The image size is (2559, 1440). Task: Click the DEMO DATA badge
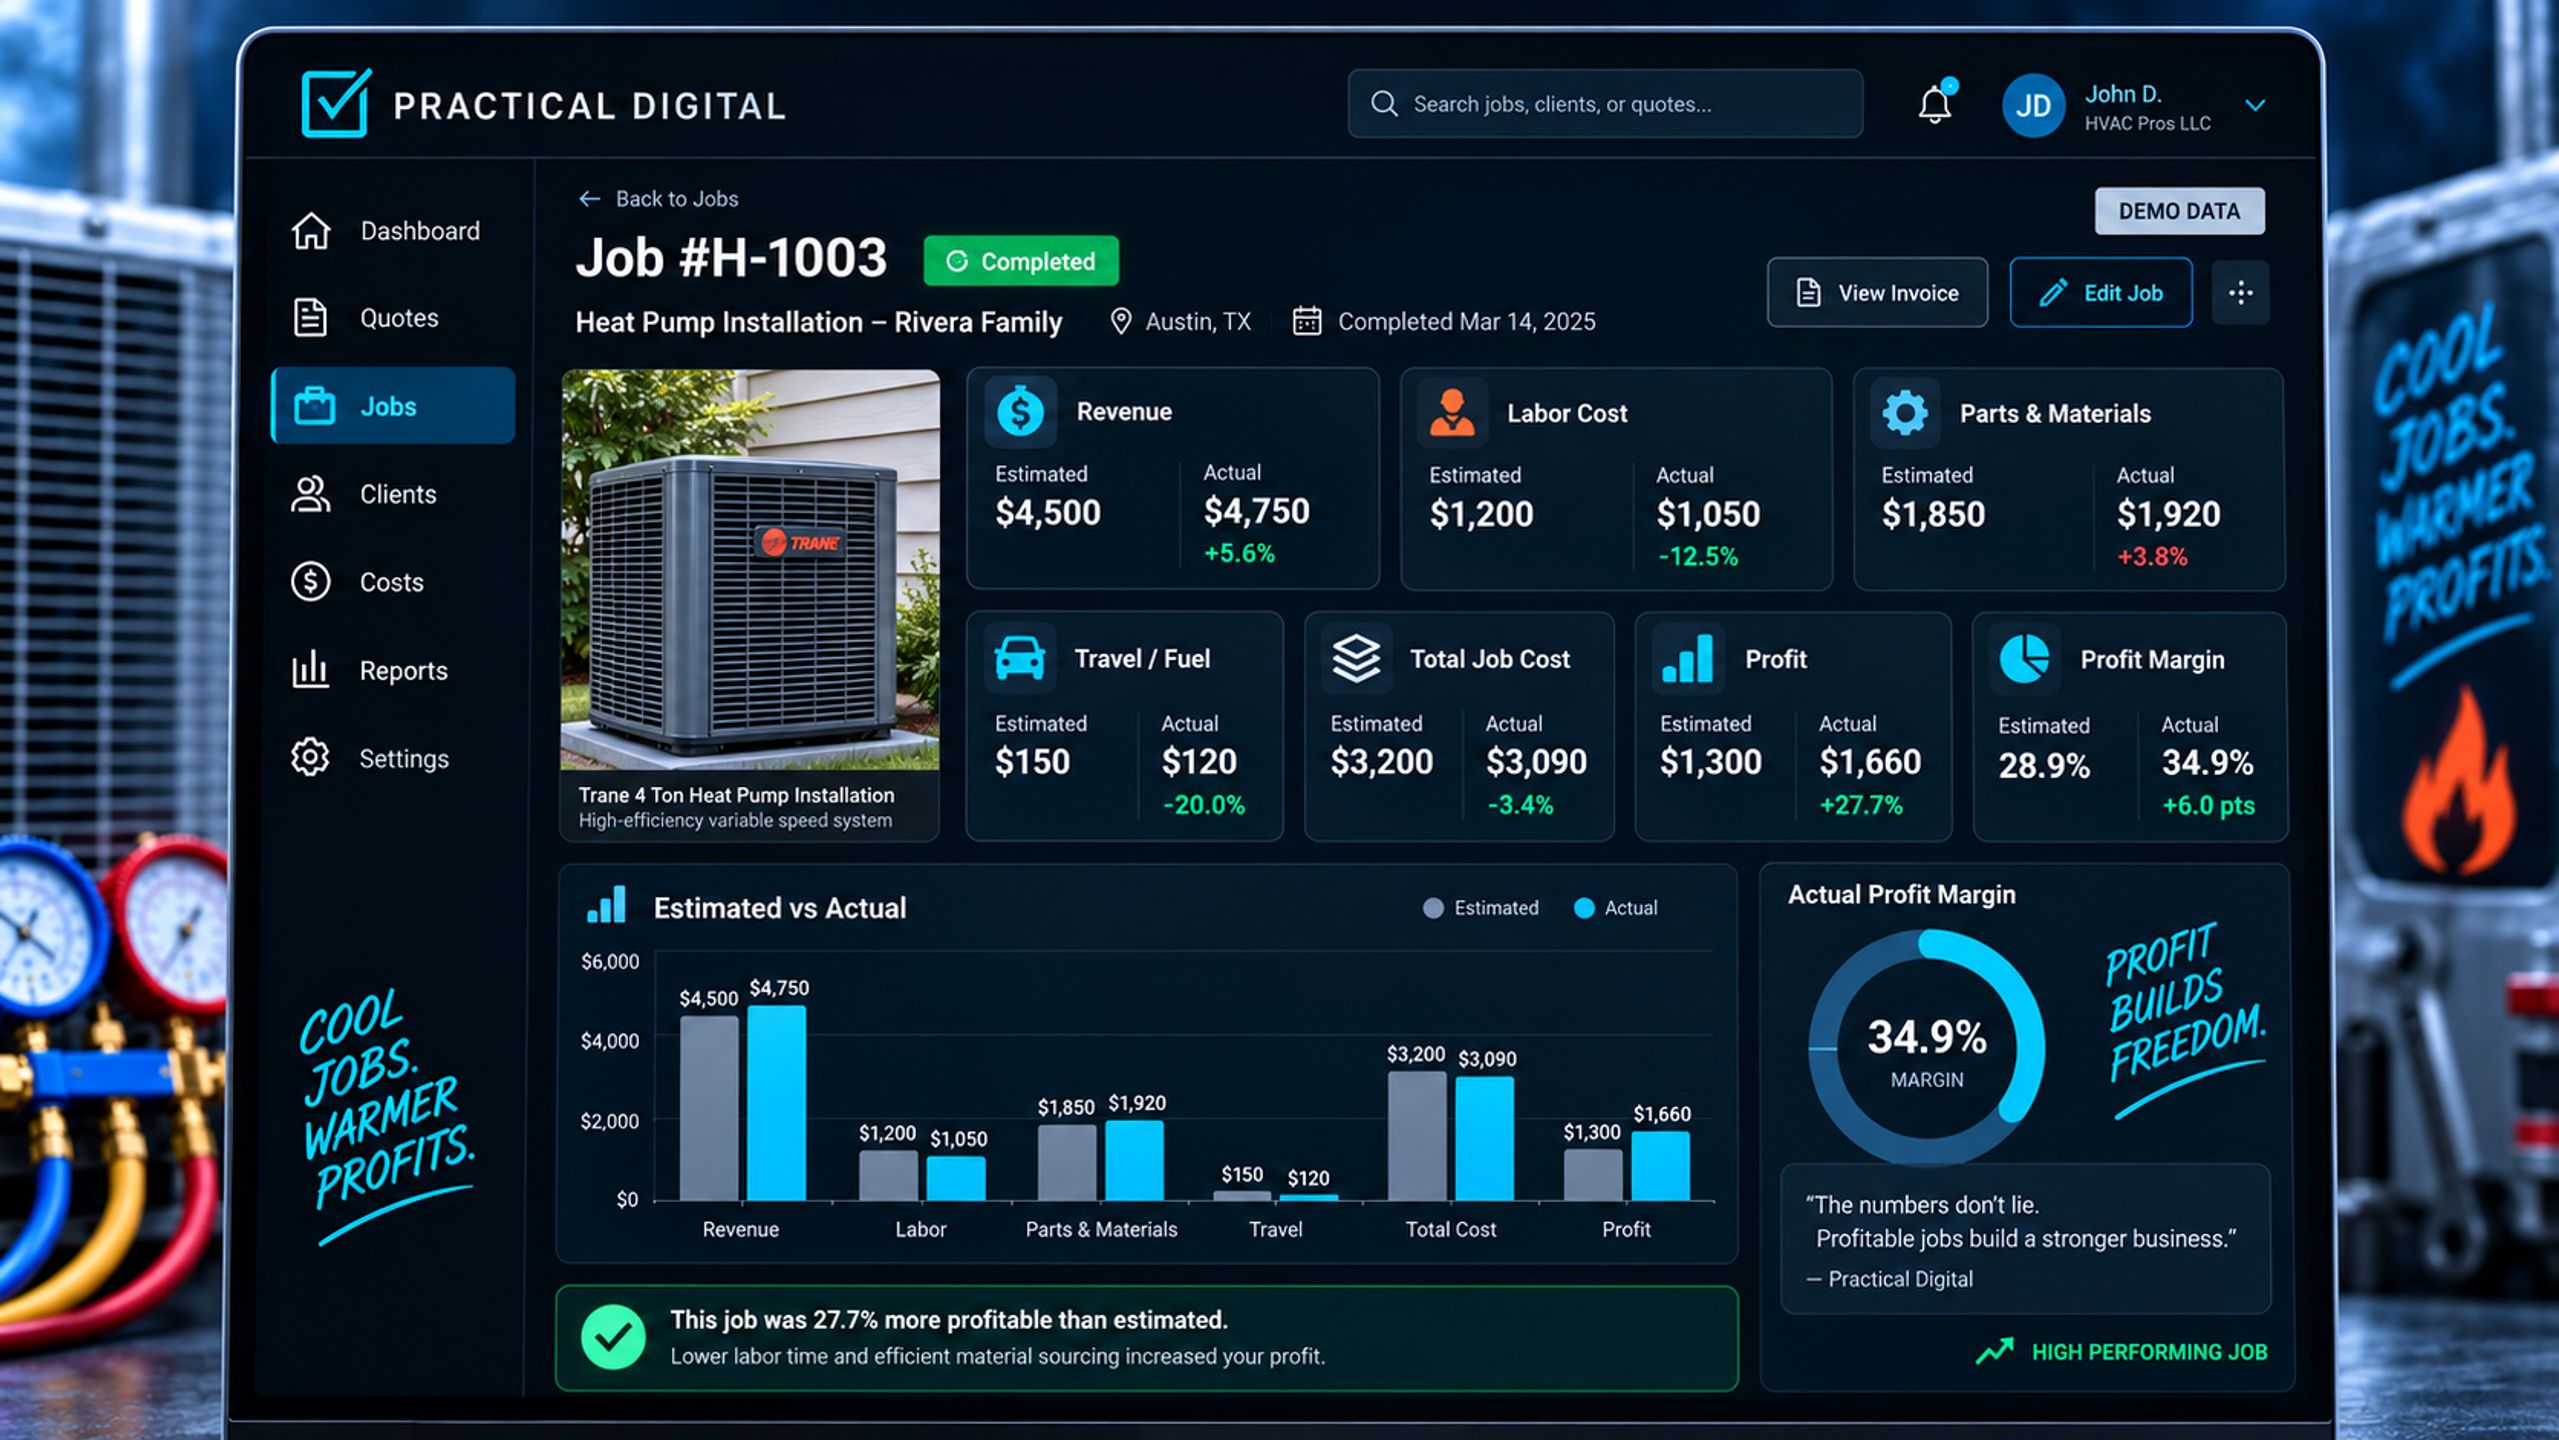tap(2179, 211)
